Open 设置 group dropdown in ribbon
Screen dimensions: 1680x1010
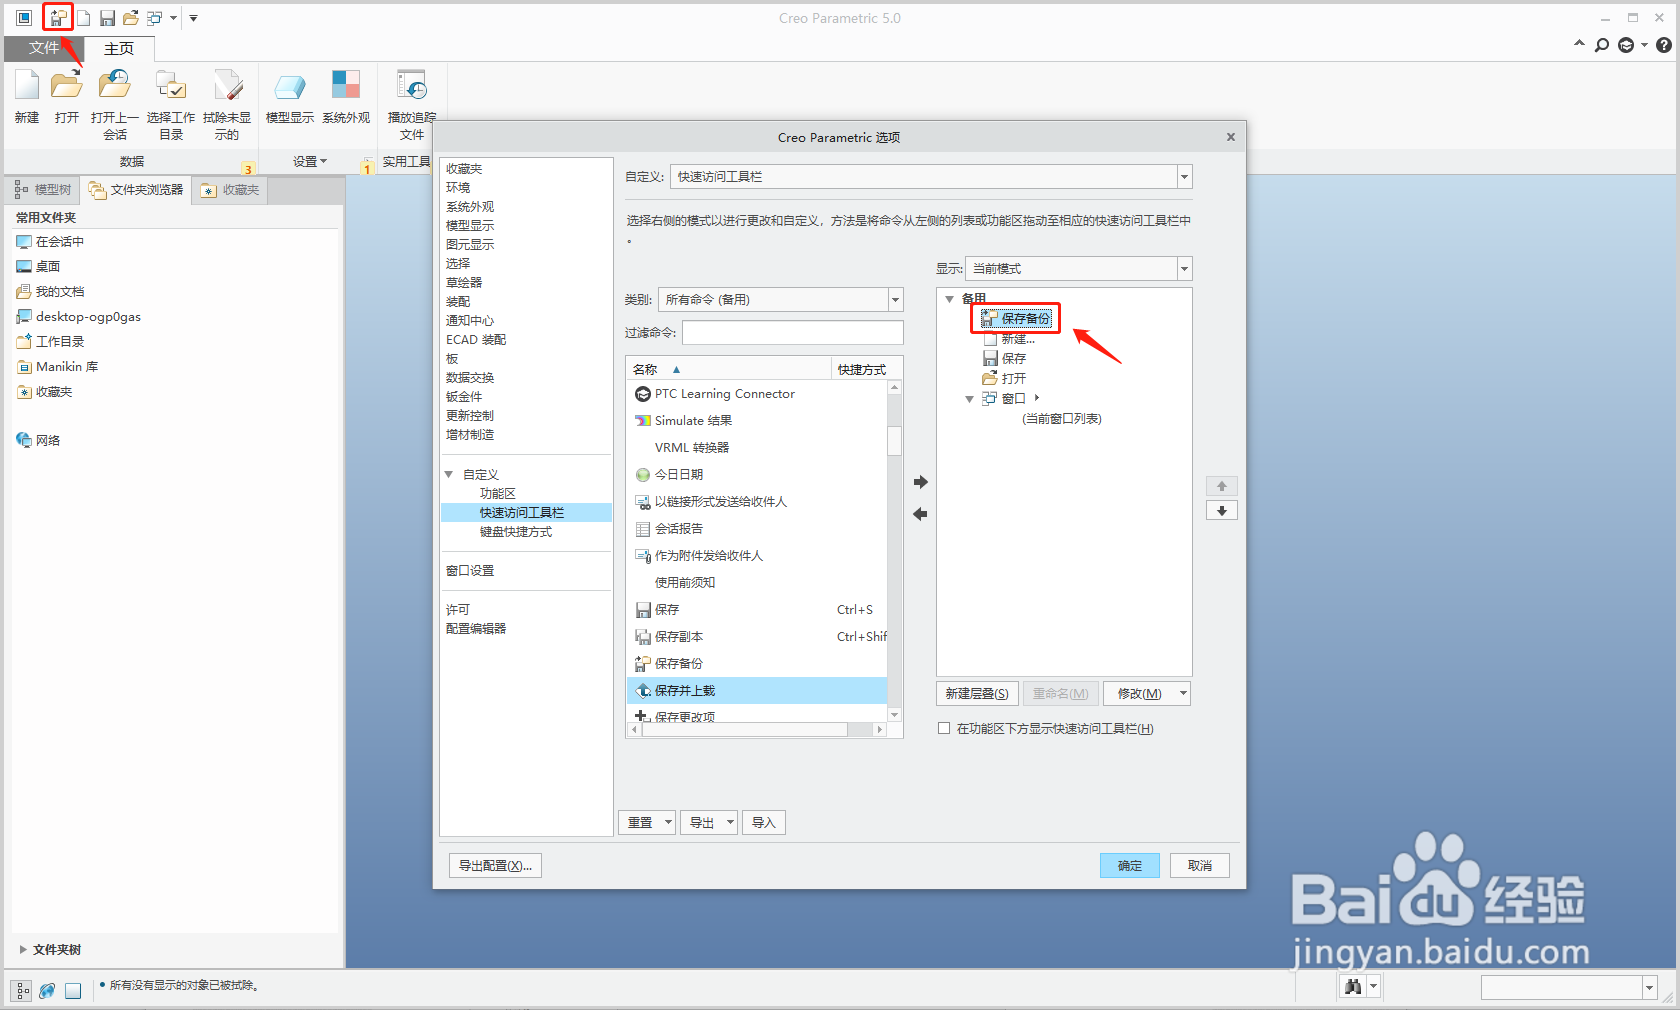310,161
